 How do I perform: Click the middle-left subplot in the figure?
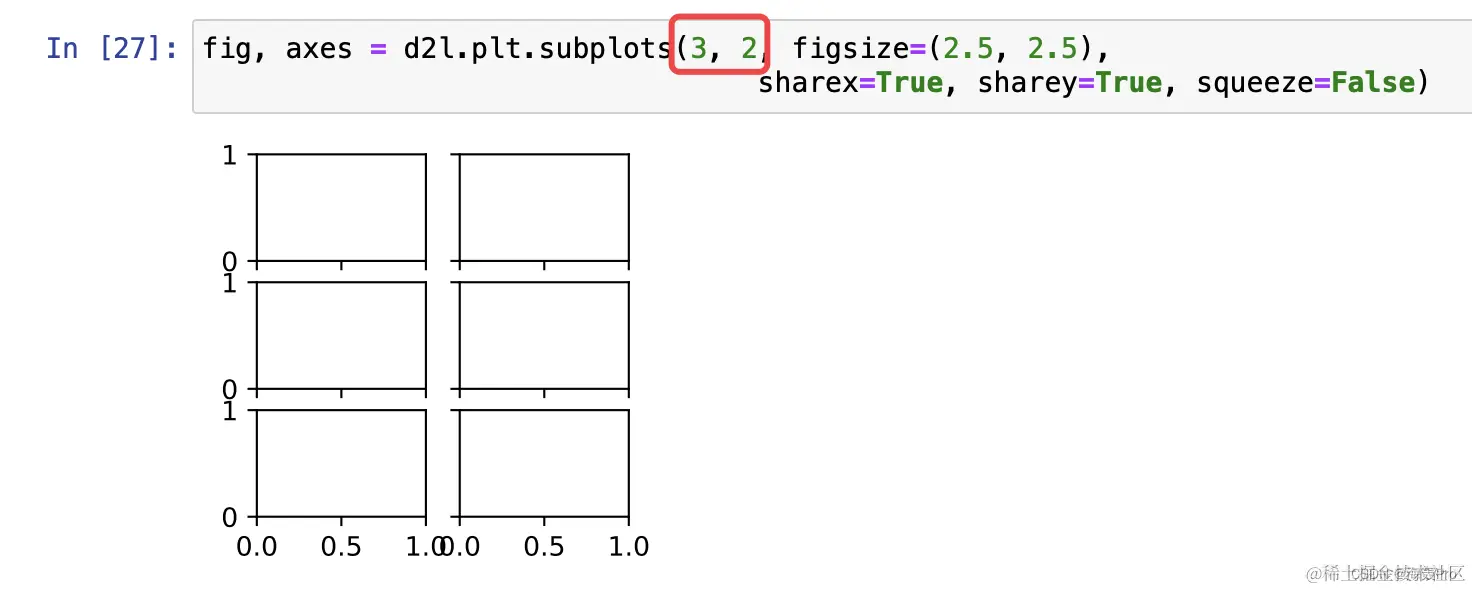point(342,336)
